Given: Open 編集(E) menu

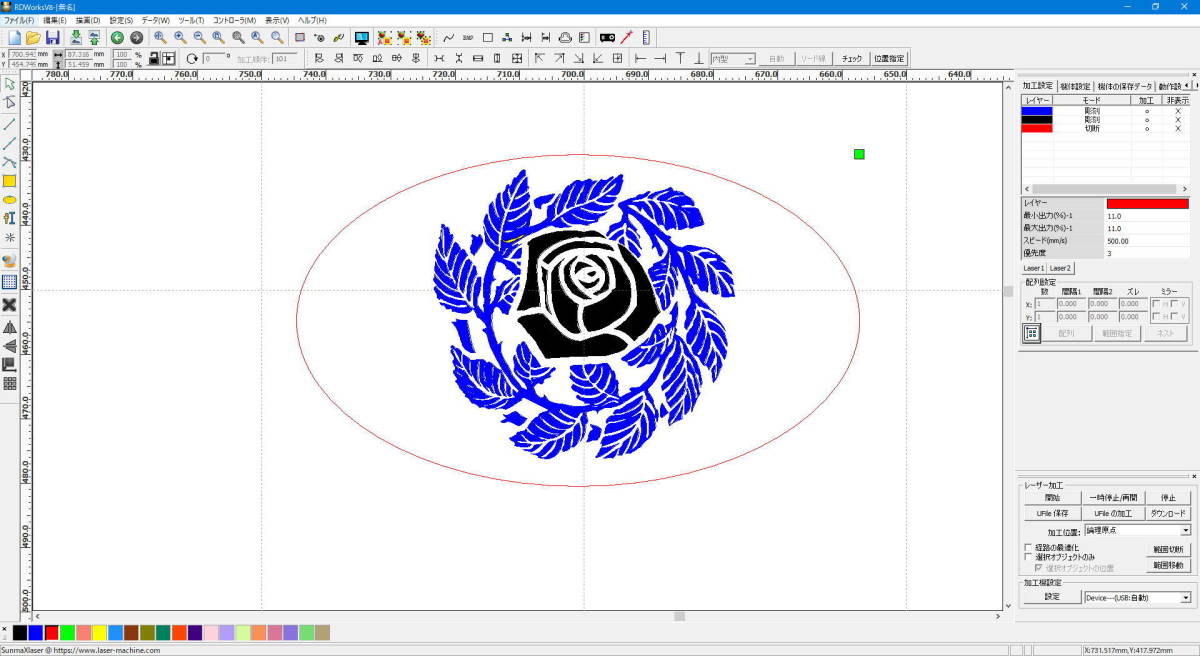Looking at the screenshot, I should point(55,20).
